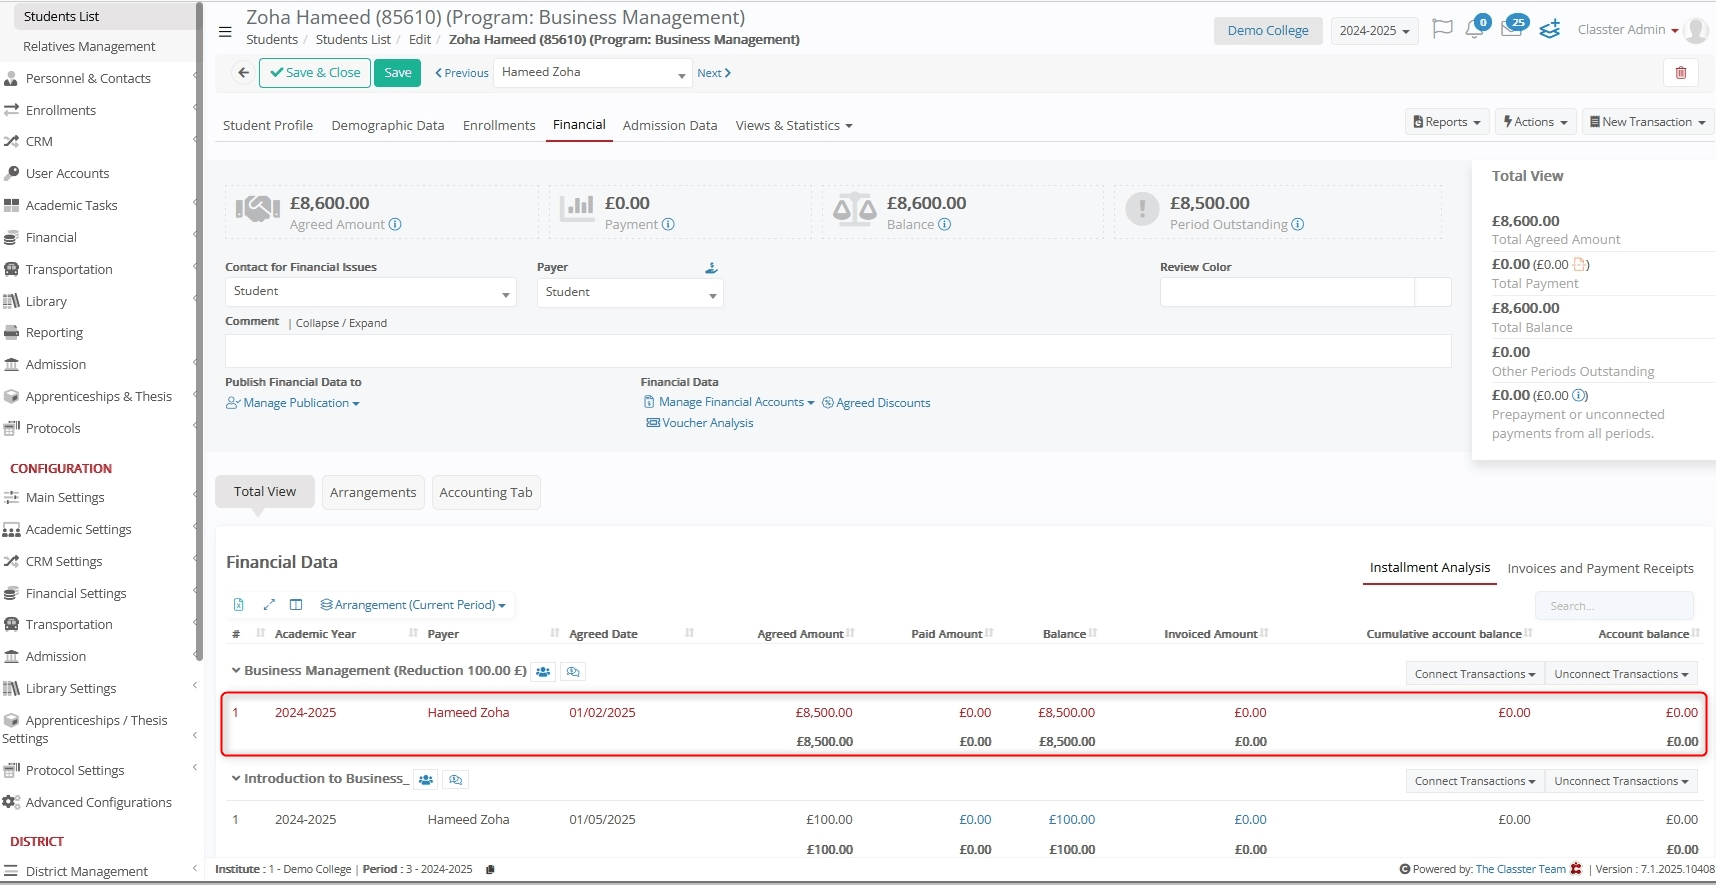Open the New Transaction dropdown
The height and width of the screenshot is (885, 1716).
[x=1647, y=122]
